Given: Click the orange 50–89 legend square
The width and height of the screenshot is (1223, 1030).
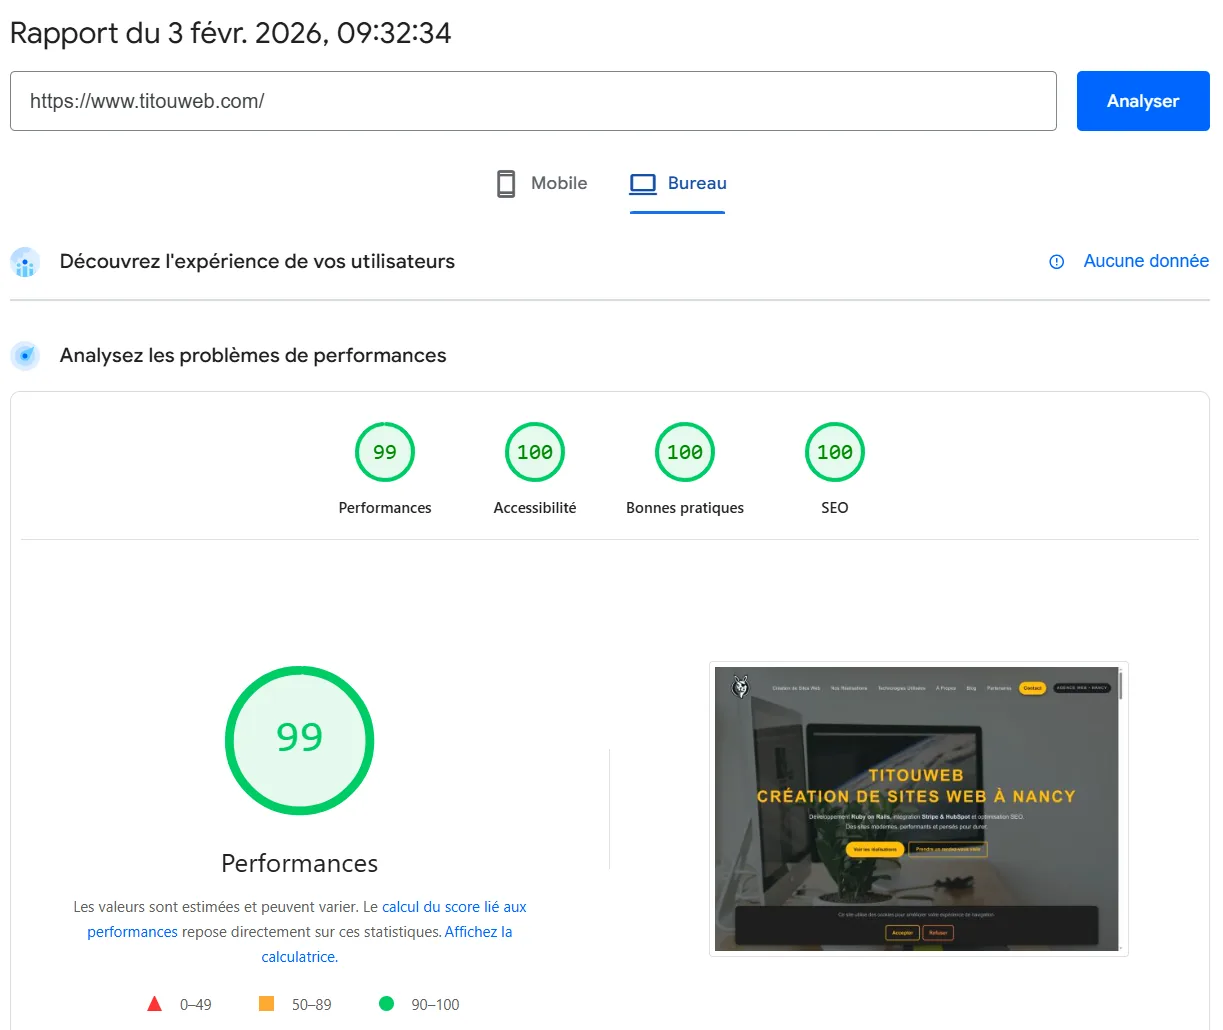Looking at the screenshot, I should [266, 1003].
